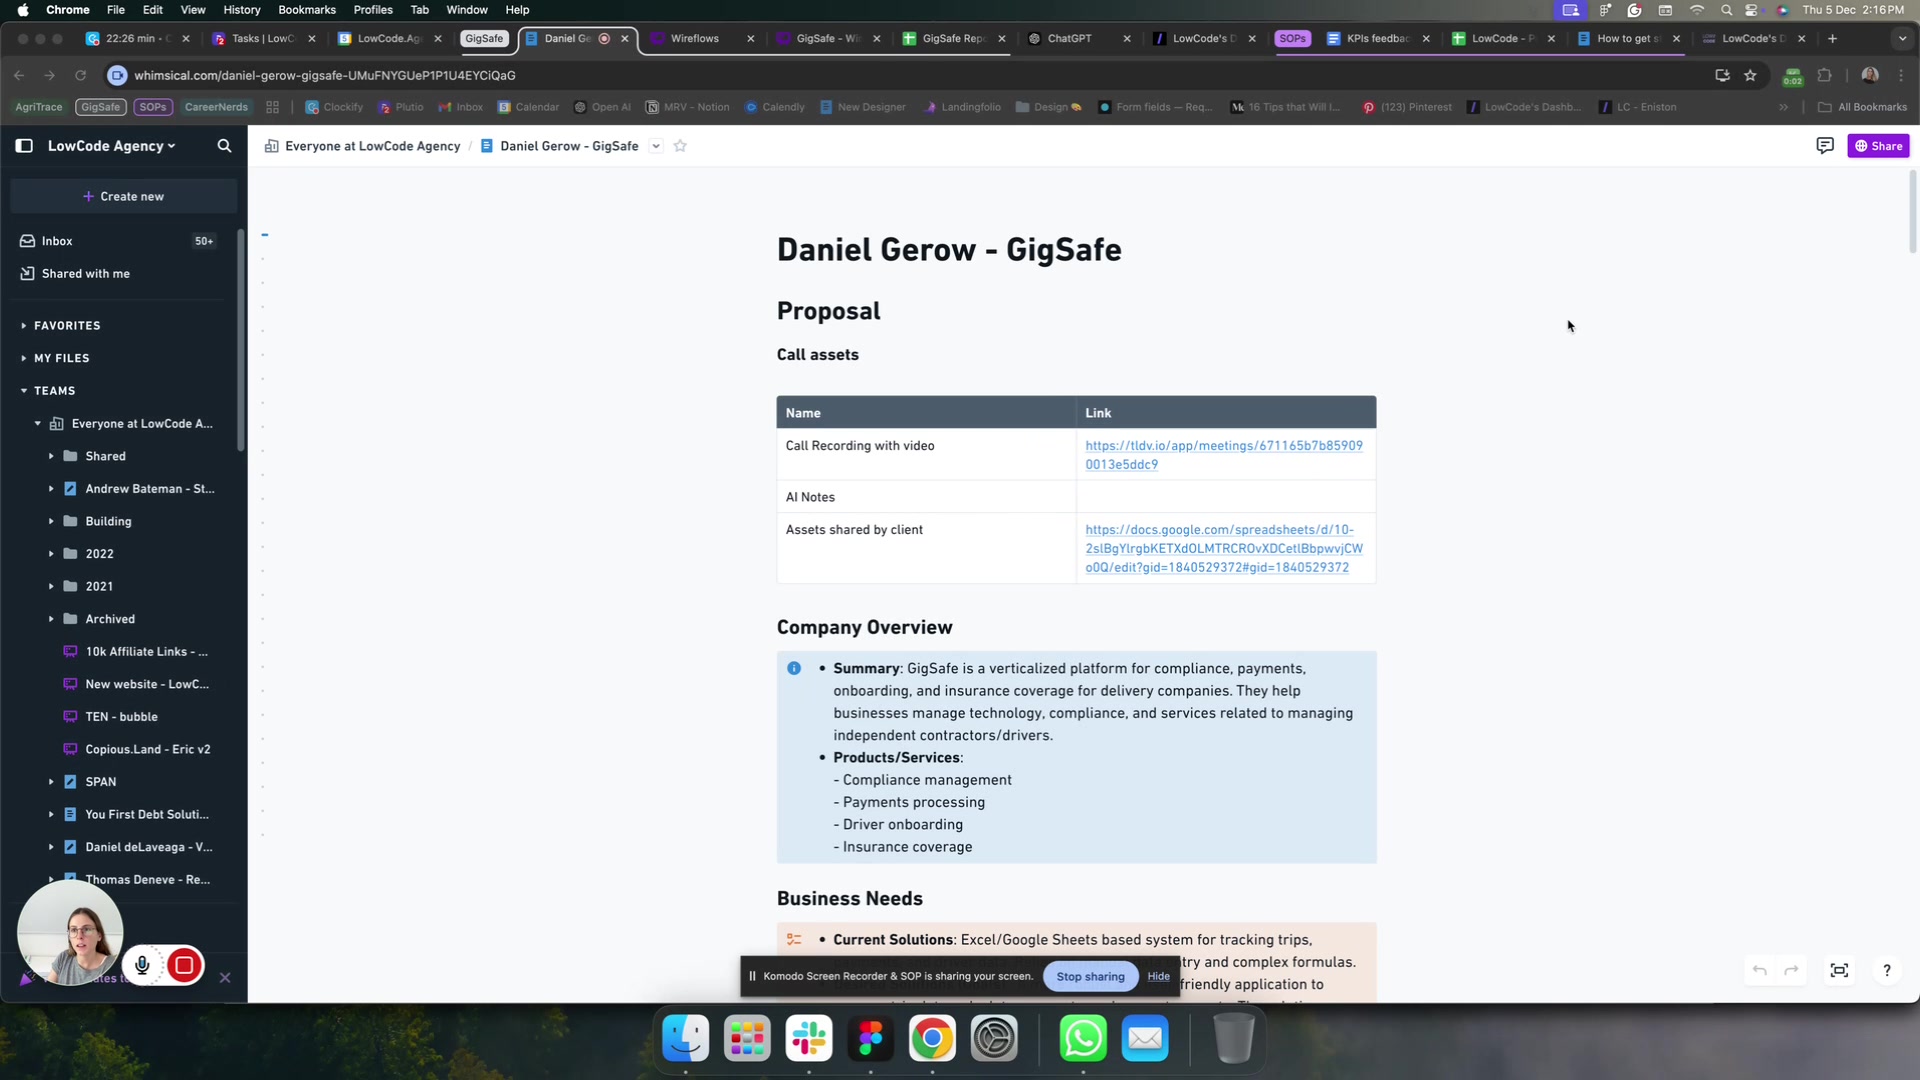The width and height of the screenshot is (1920, 1080).
Task: Toggle the Whimsical sidebar panel icon
Action: [24, 146]
